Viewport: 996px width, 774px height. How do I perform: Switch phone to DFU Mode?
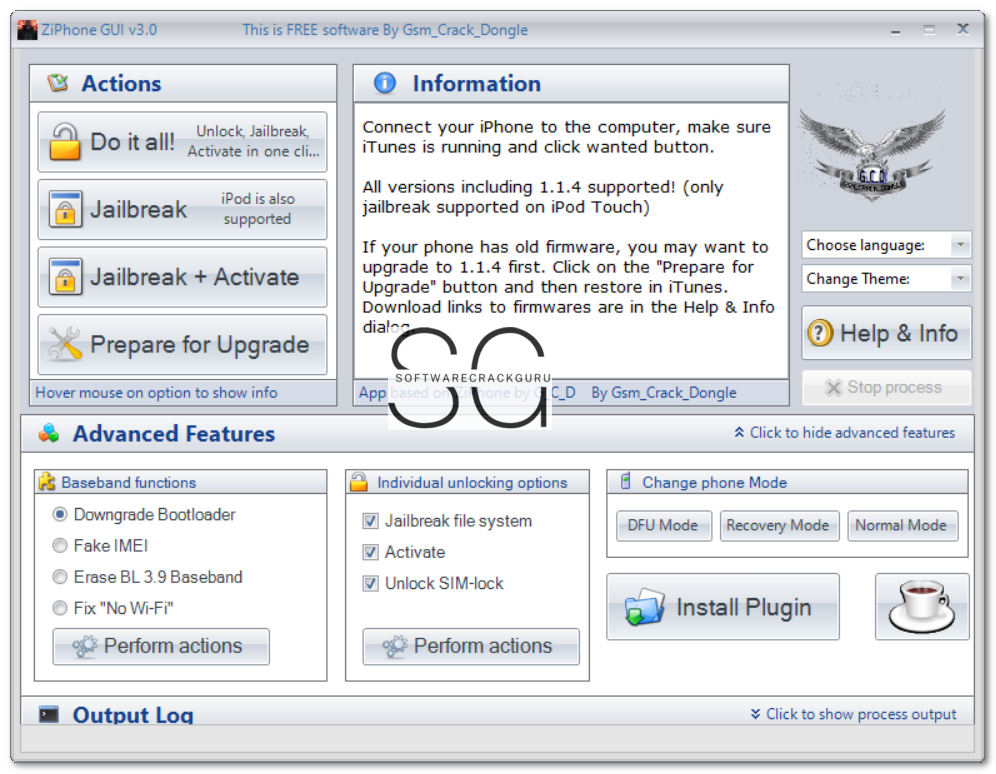click(663, 525)
